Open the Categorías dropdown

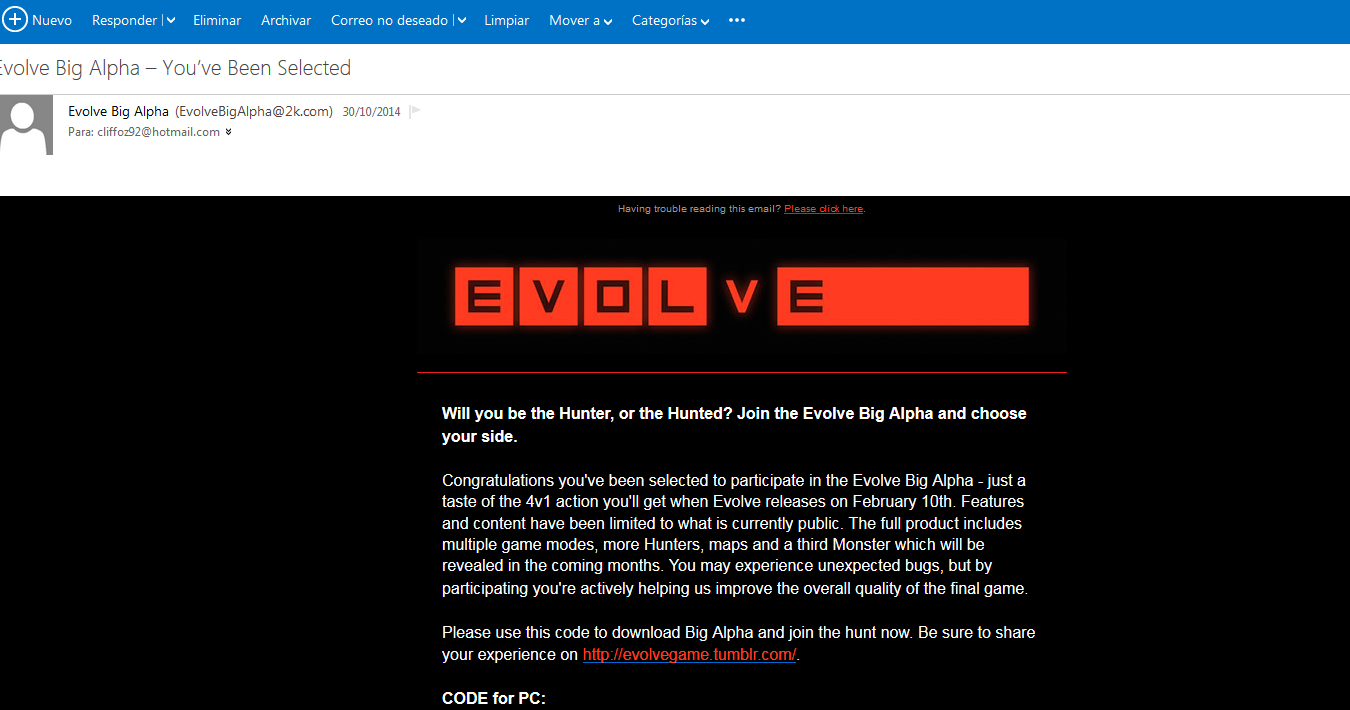670,20
